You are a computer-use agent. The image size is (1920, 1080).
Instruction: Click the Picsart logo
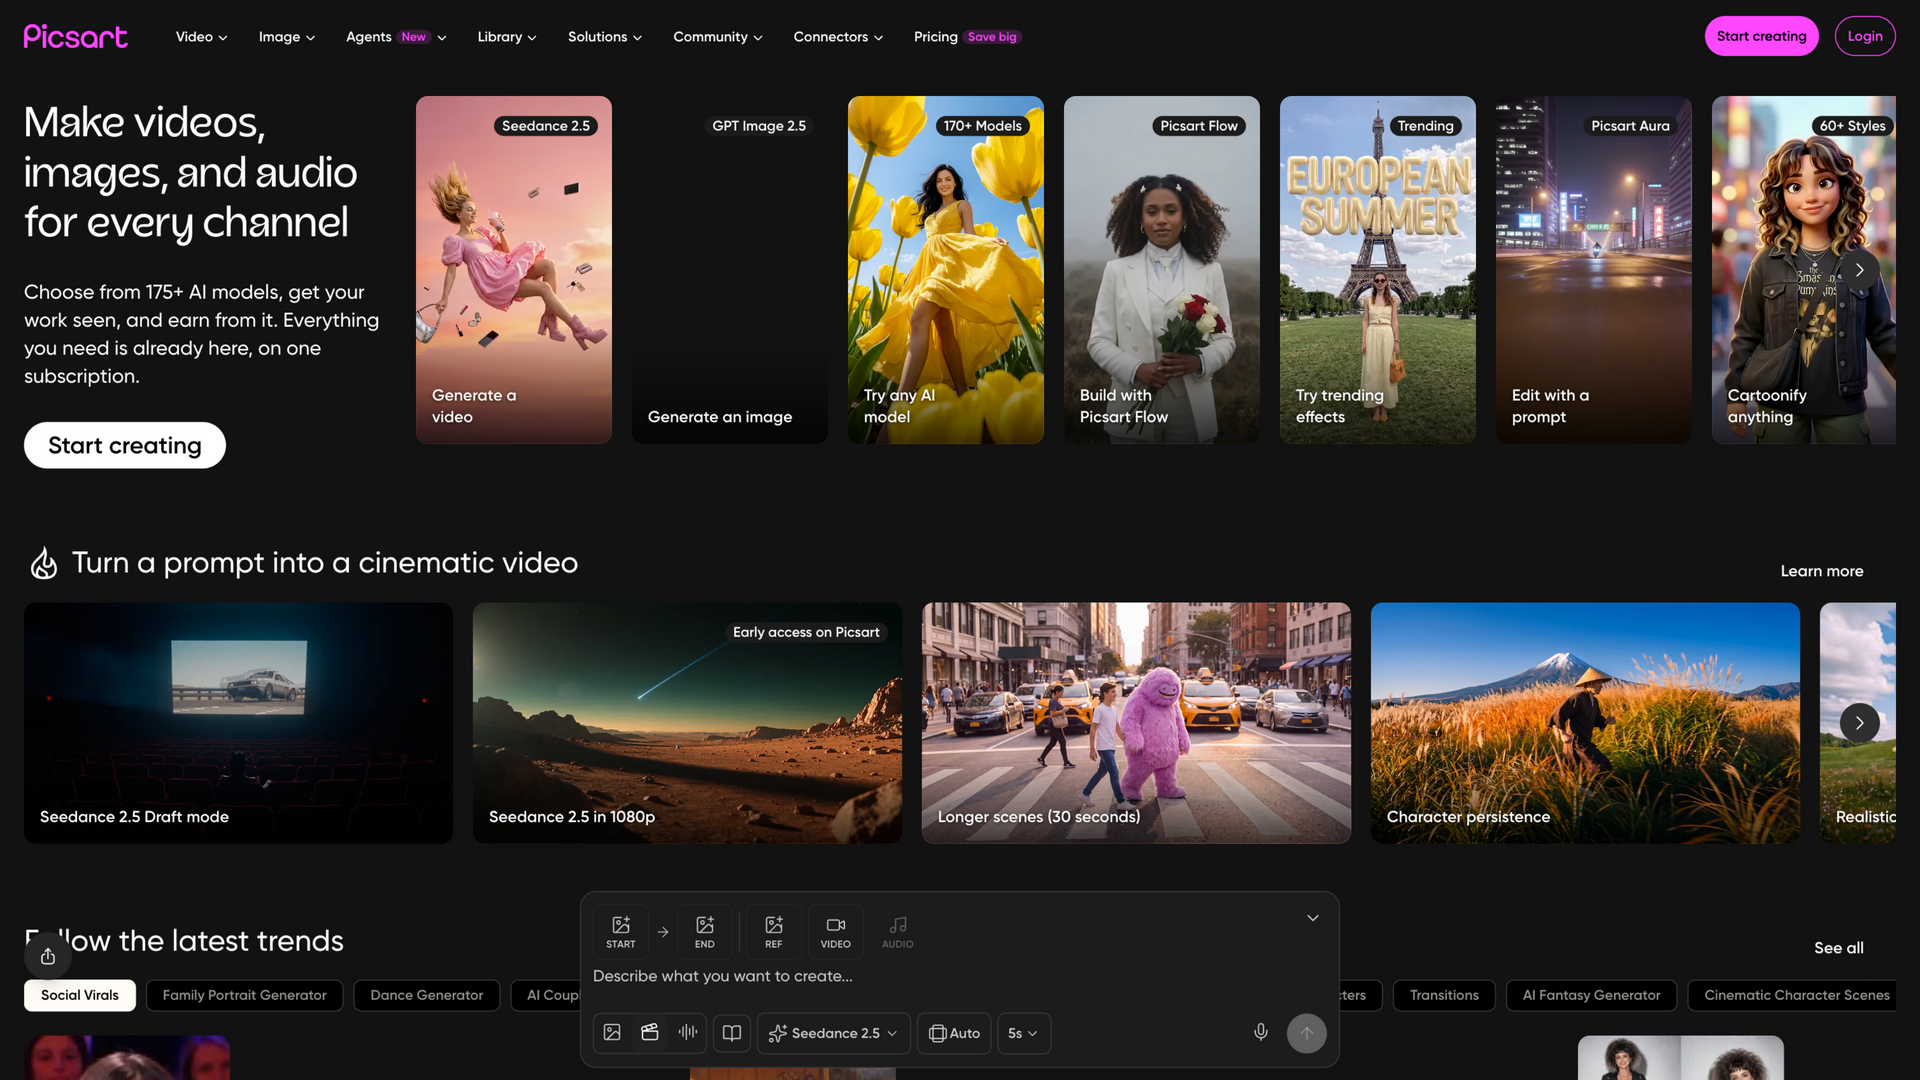pos(76,37)
